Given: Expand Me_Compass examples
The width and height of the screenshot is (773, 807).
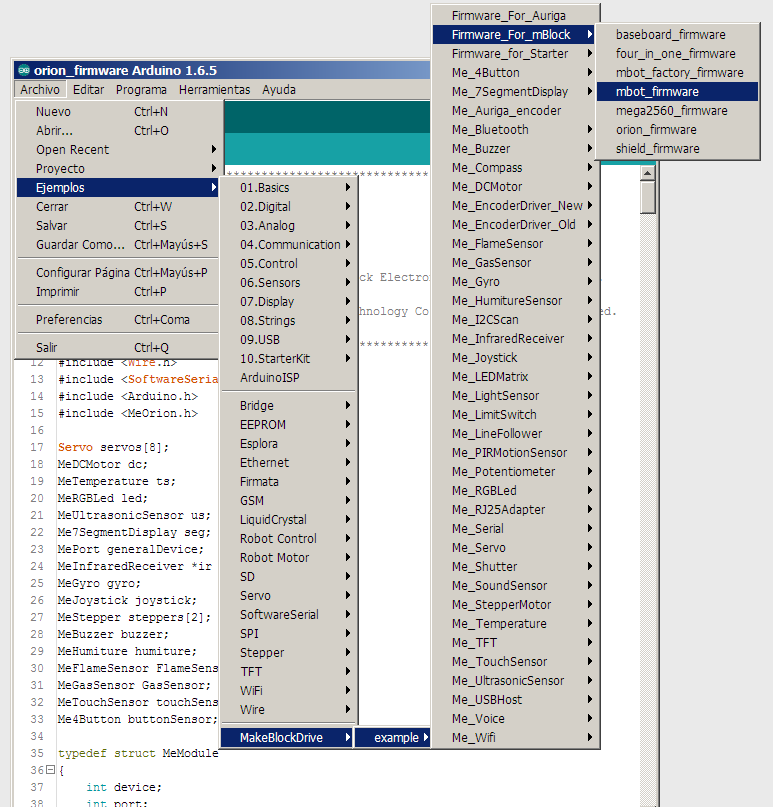Looking at the screenshot, I should tap(515, 168).
